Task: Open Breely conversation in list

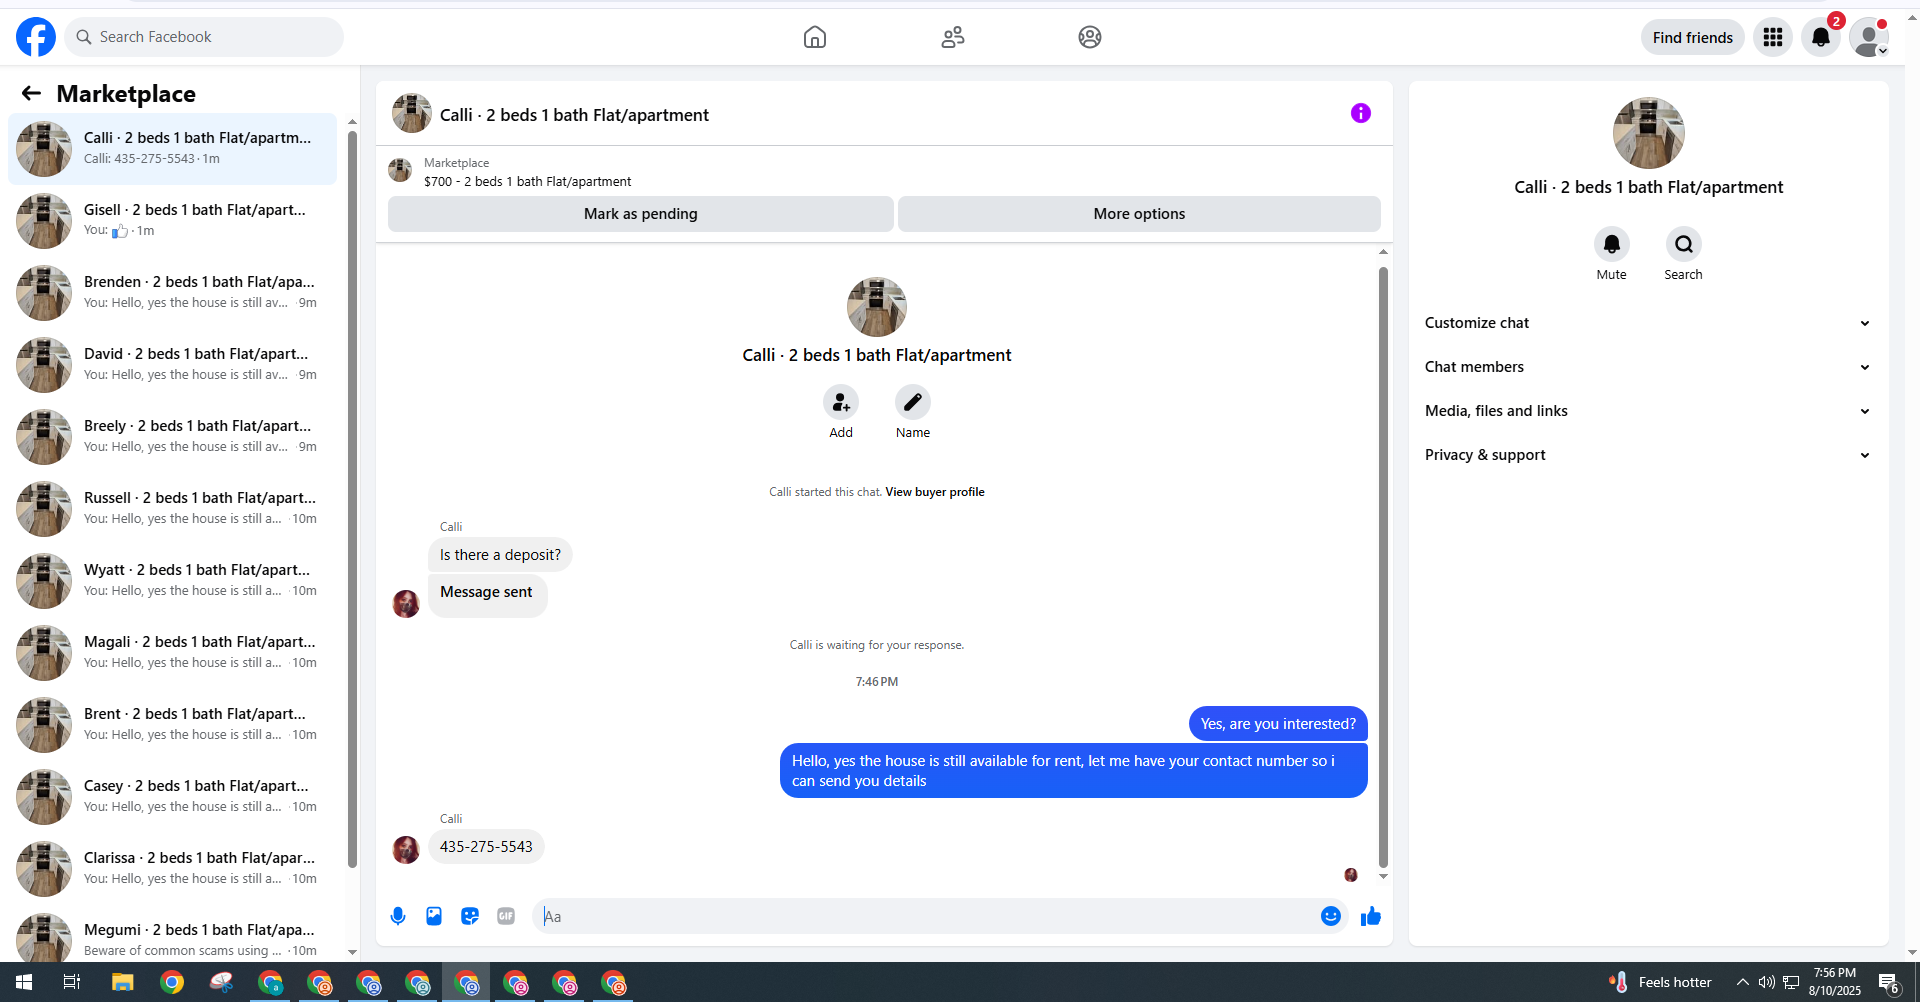Action: (x=173, y=437)
